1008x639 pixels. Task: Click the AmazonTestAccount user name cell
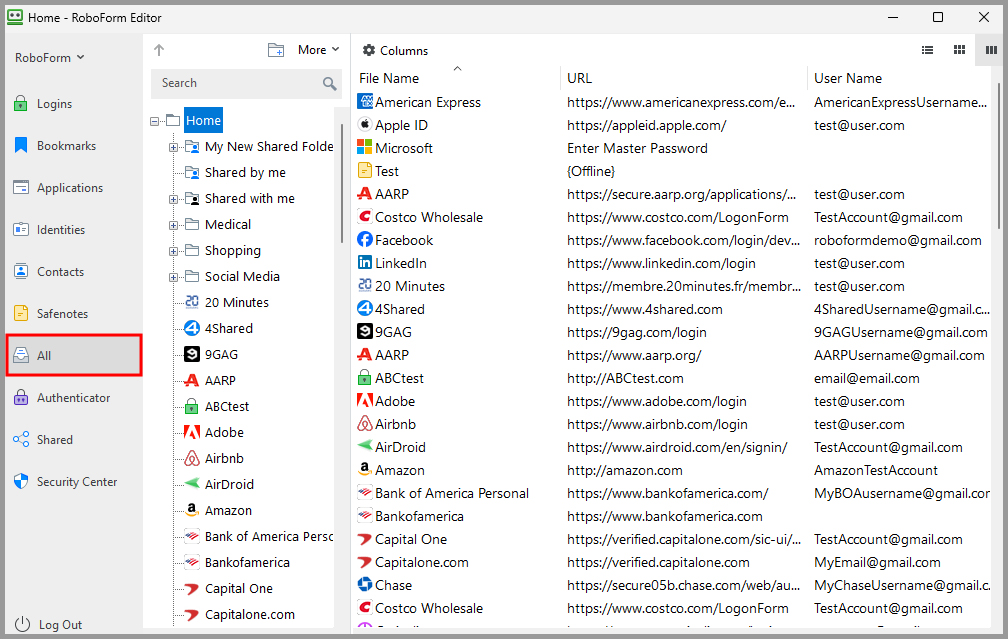[876, 470]
